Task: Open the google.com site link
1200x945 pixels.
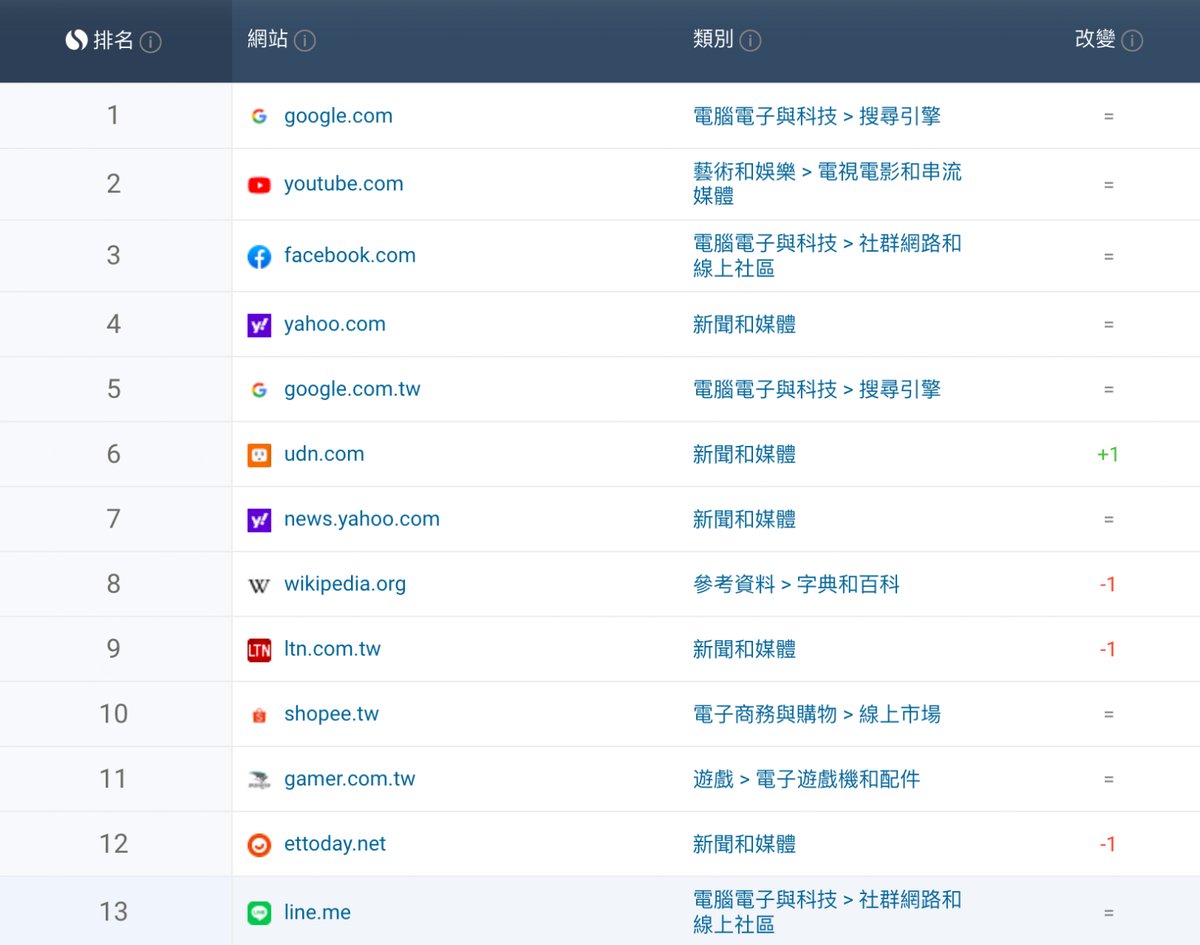Action: [x=338, y=116]
